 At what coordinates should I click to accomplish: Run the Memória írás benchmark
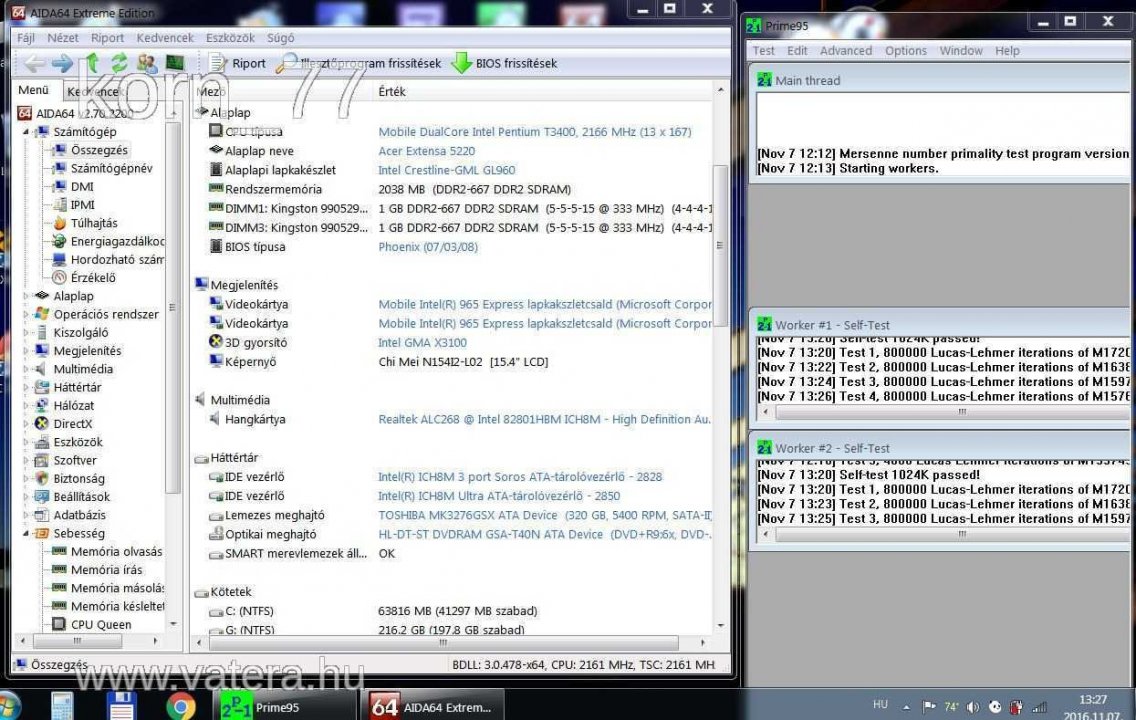point(106,570)
